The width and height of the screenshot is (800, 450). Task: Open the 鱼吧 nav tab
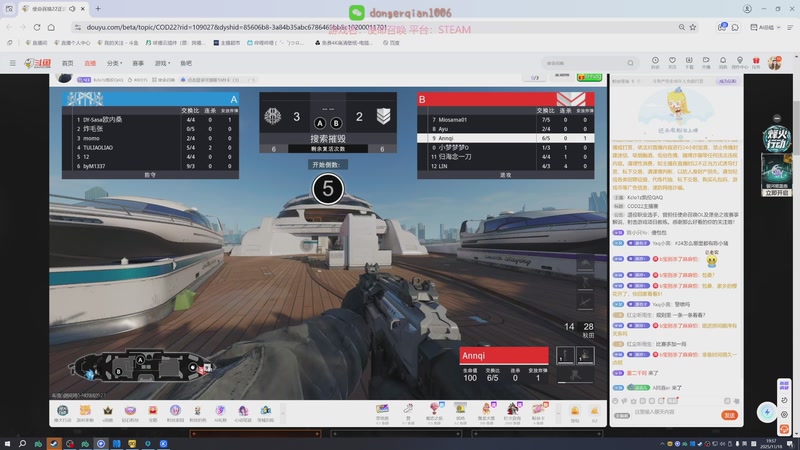(186, 63)
